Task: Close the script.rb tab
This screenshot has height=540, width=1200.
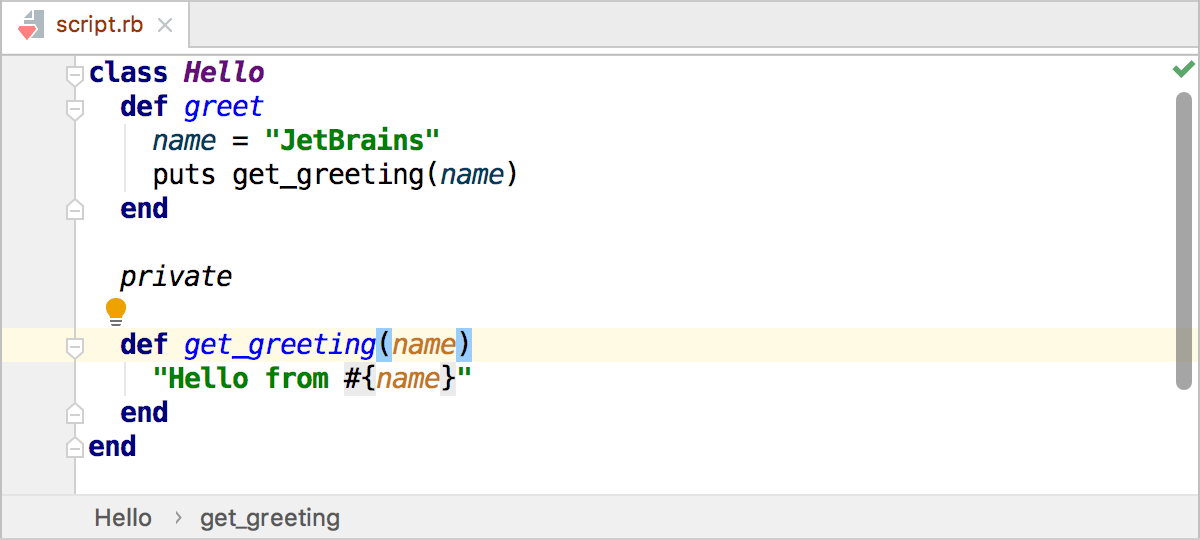Action: click(x=165, y=25)
